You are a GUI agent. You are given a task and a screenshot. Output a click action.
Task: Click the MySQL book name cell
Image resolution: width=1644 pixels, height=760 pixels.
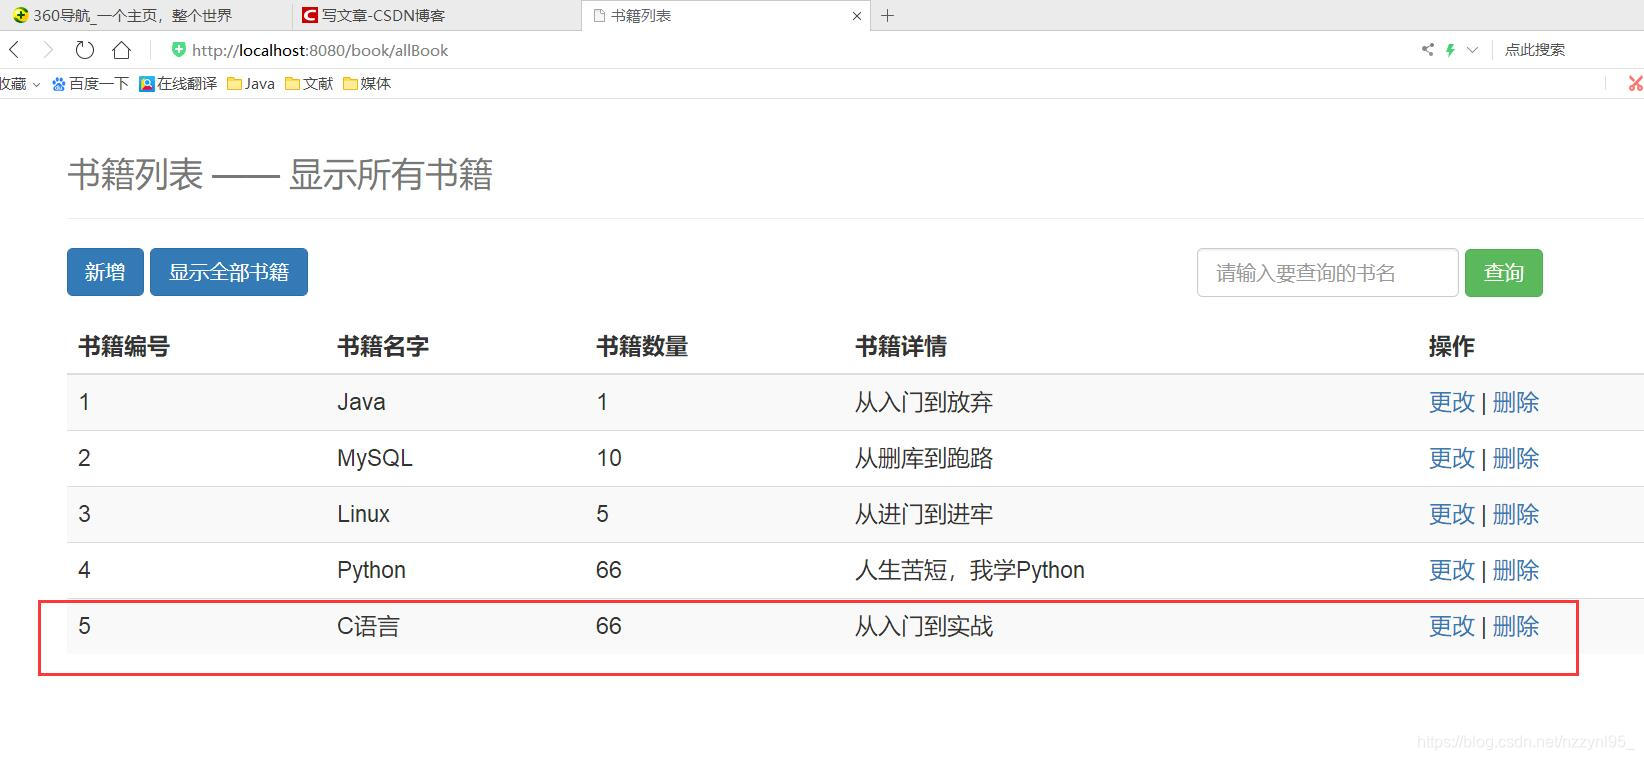[x=374, y=458]
